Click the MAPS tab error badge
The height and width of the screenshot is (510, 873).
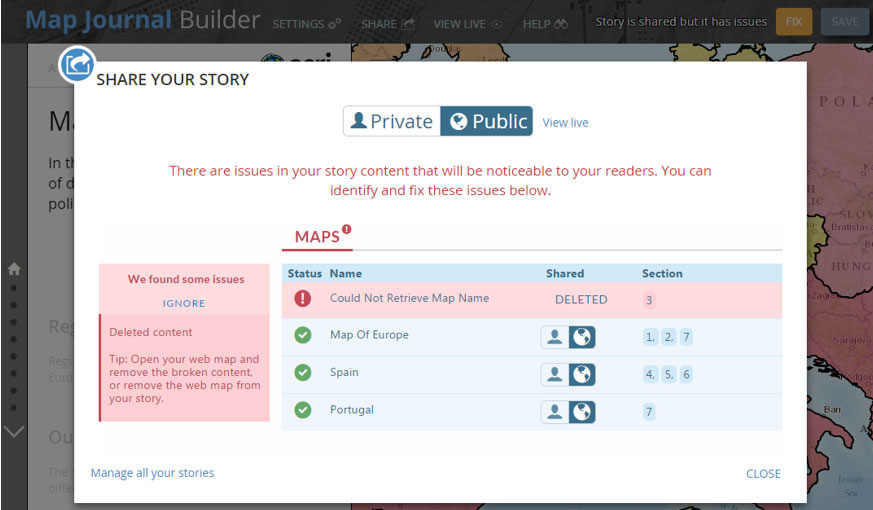pyautogui.click(x=346, y=229)
